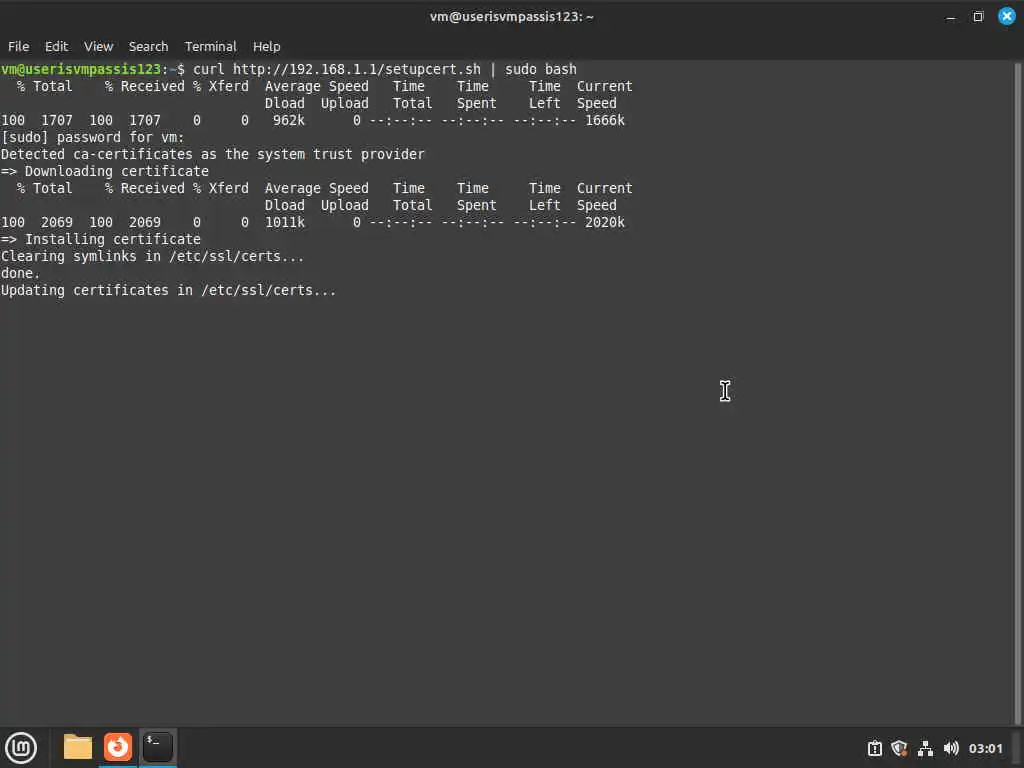Click the window title vm@userisvmpassis123

click(511, 16)
